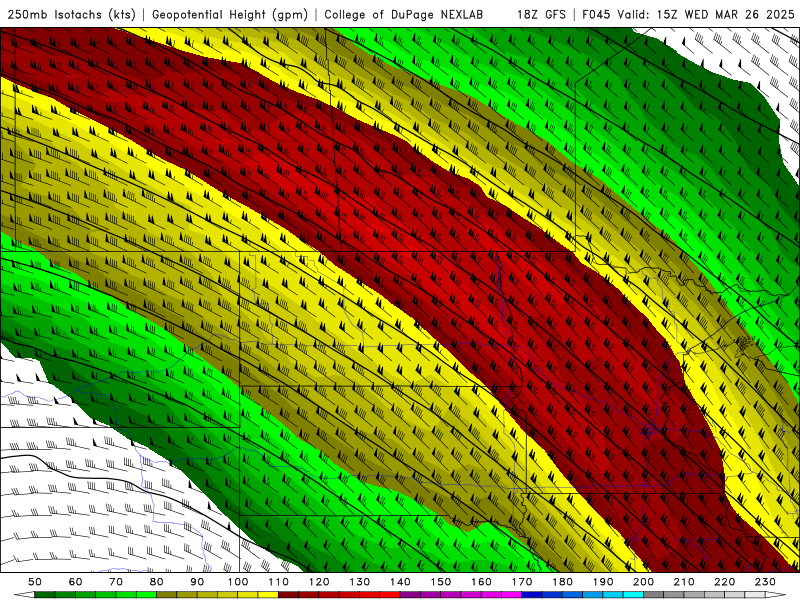Viewport: 800px width, 600px height.
Task: Click the dark purple swatch starting at 140
Action: [410, 595]
